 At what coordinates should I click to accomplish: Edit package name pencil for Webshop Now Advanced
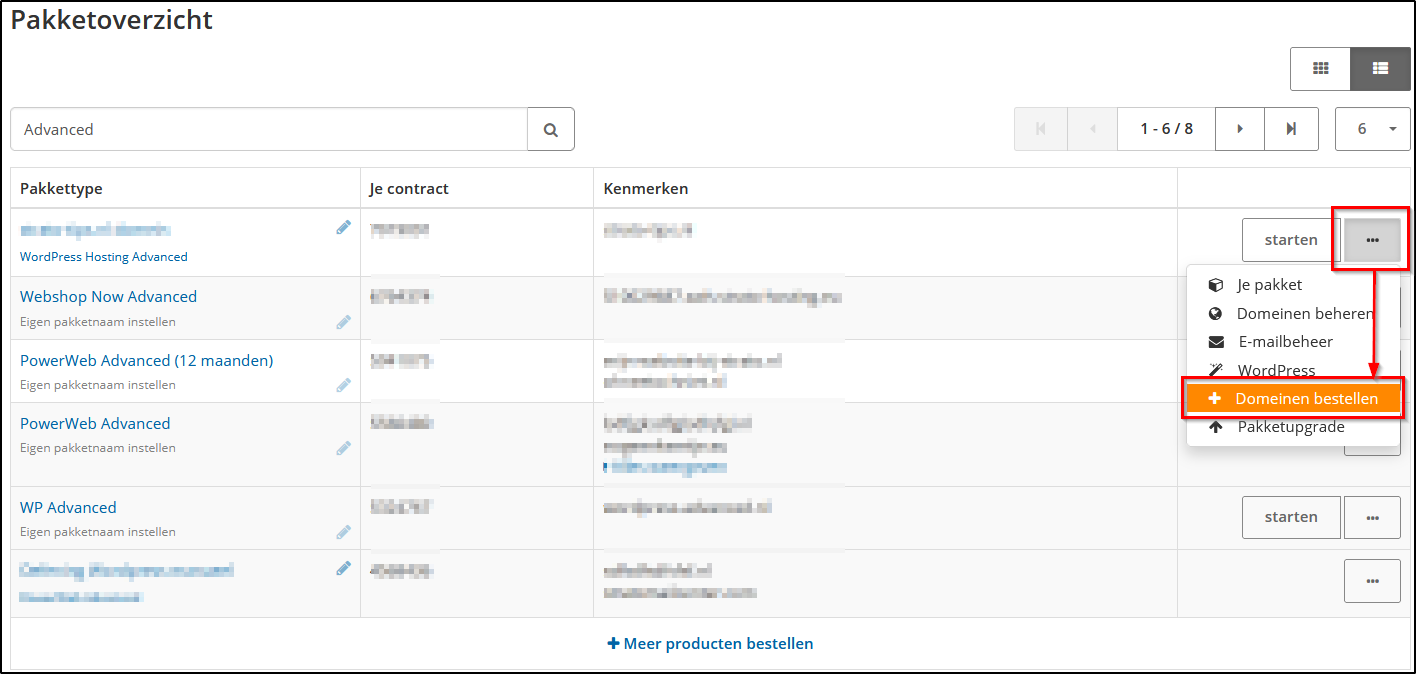(x=344, y=322)
